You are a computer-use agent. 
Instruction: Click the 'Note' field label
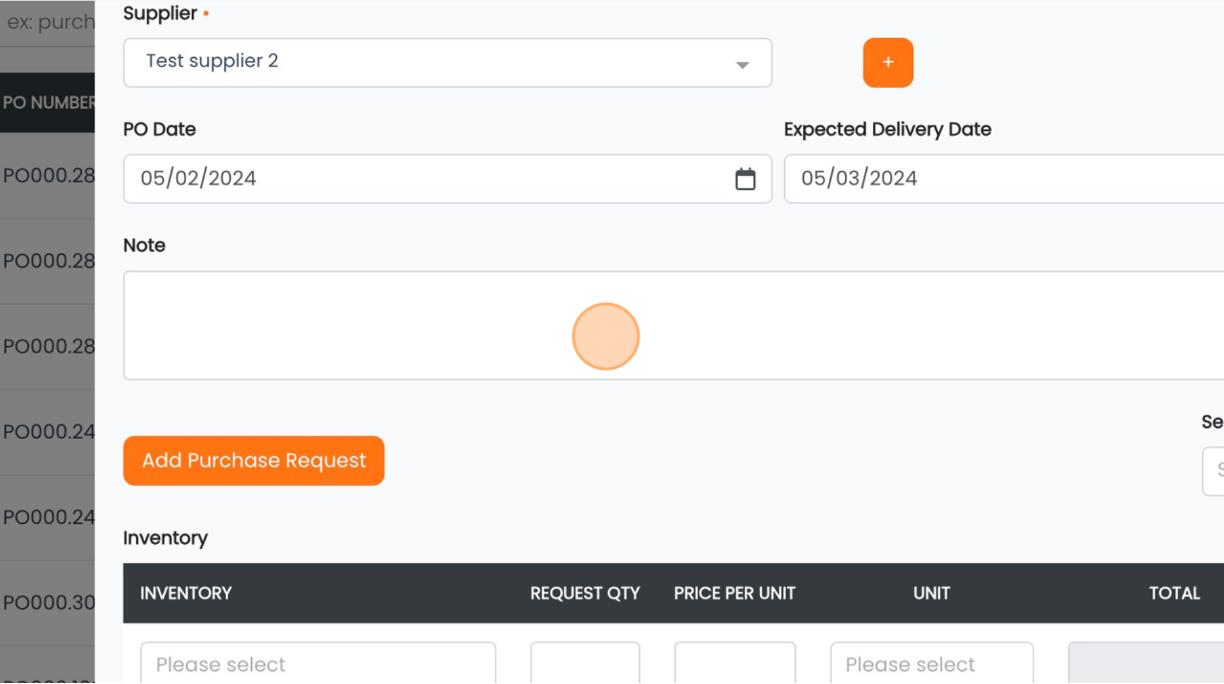click(144, 245)
